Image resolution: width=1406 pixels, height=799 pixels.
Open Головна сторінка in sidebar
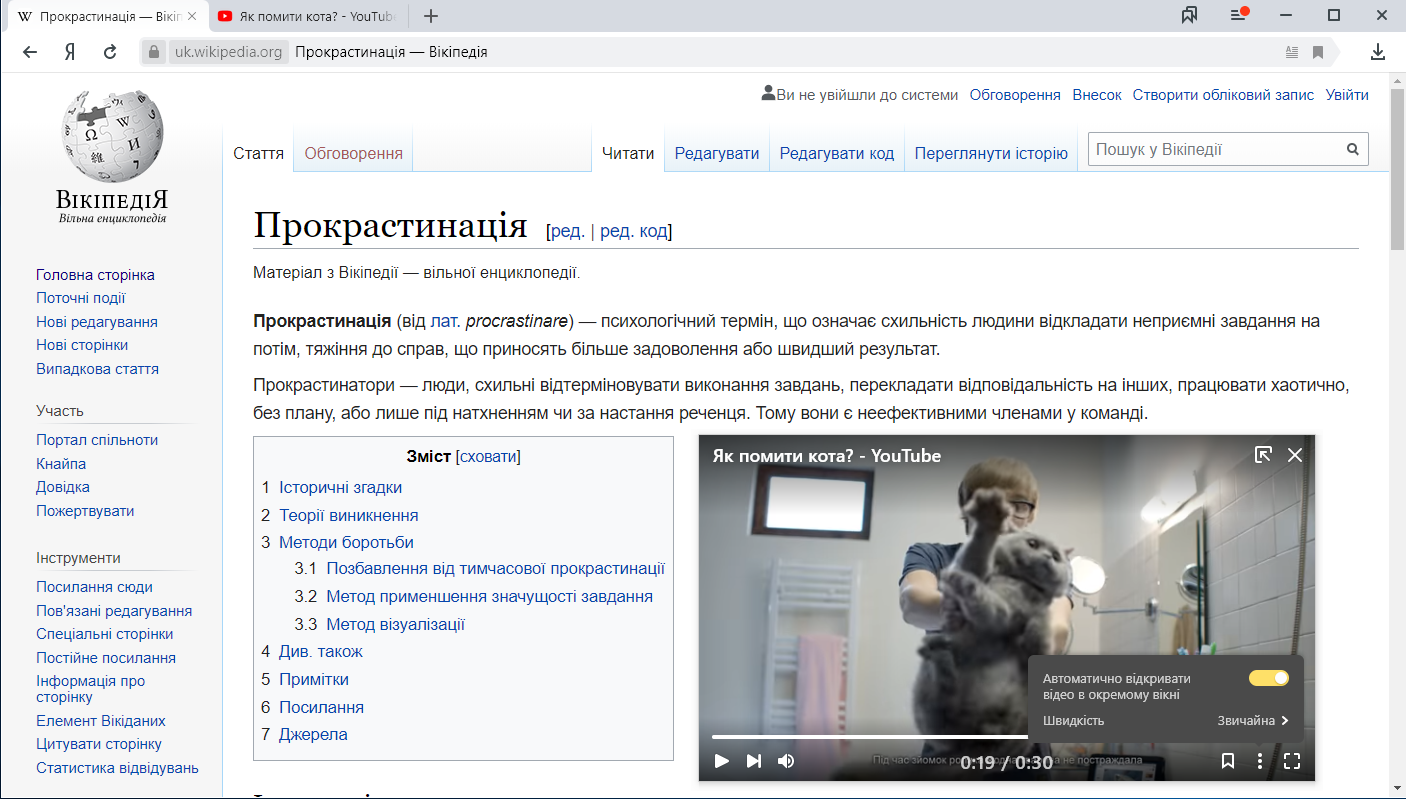pos(95,275)
